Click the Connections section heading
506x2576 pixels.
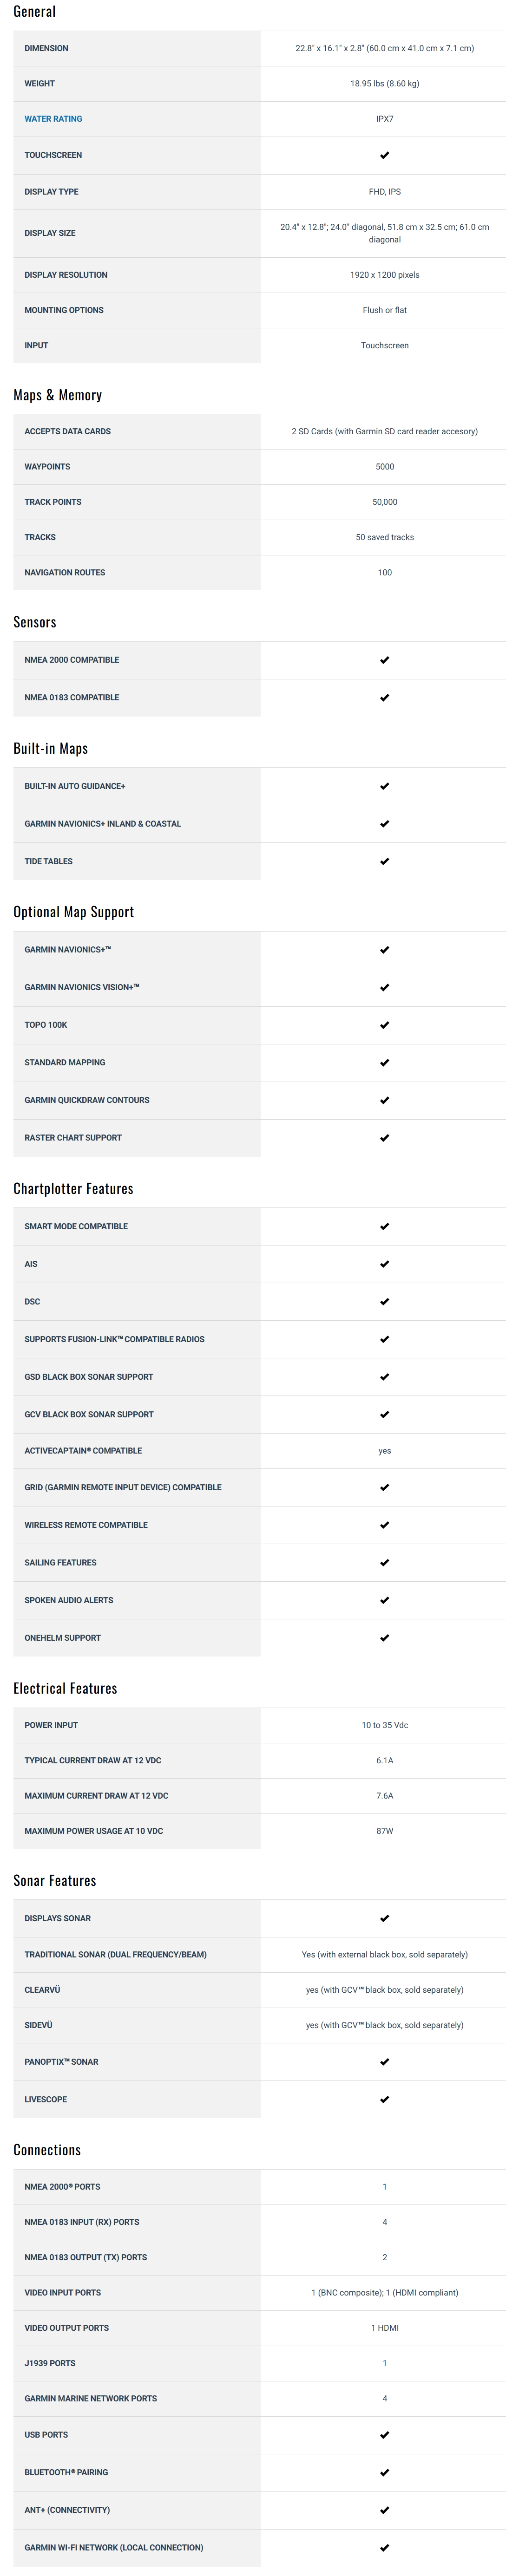pyautogui.click(x=47, y=2150)
